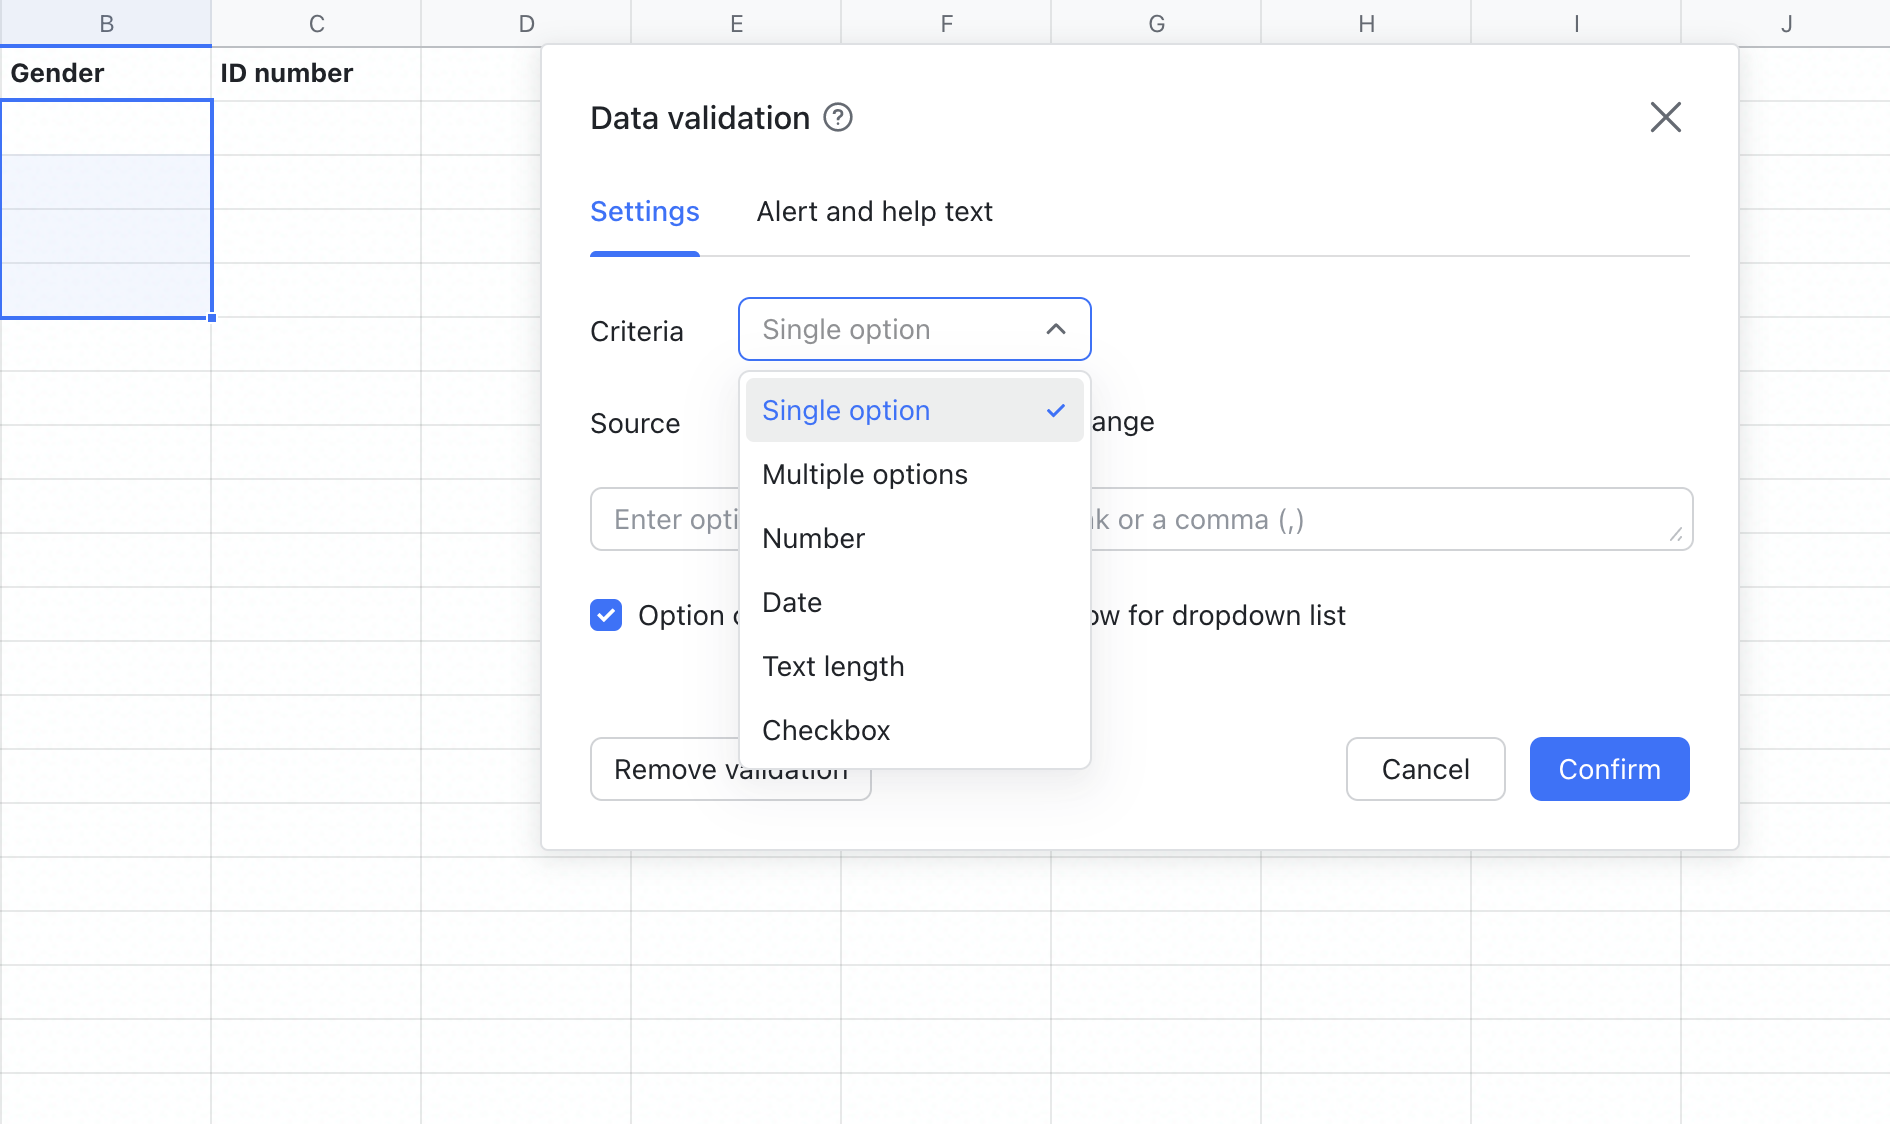The height and width of the screenshot is (1124, 1890).
Task: Cancel the validation changes
Action: pos(1425,769)
